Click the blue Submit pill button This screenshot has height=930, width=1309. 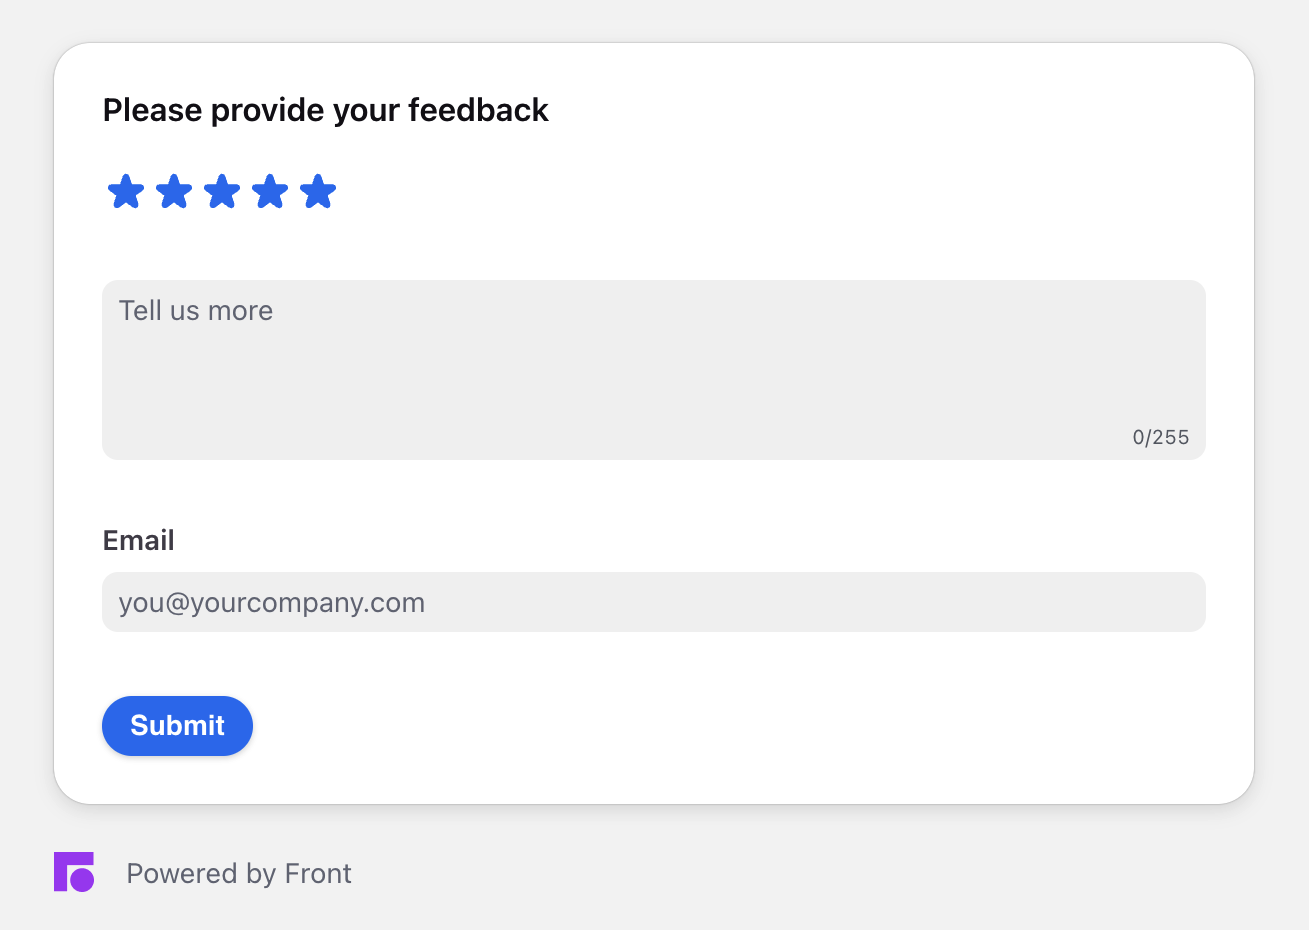point(177,725)
